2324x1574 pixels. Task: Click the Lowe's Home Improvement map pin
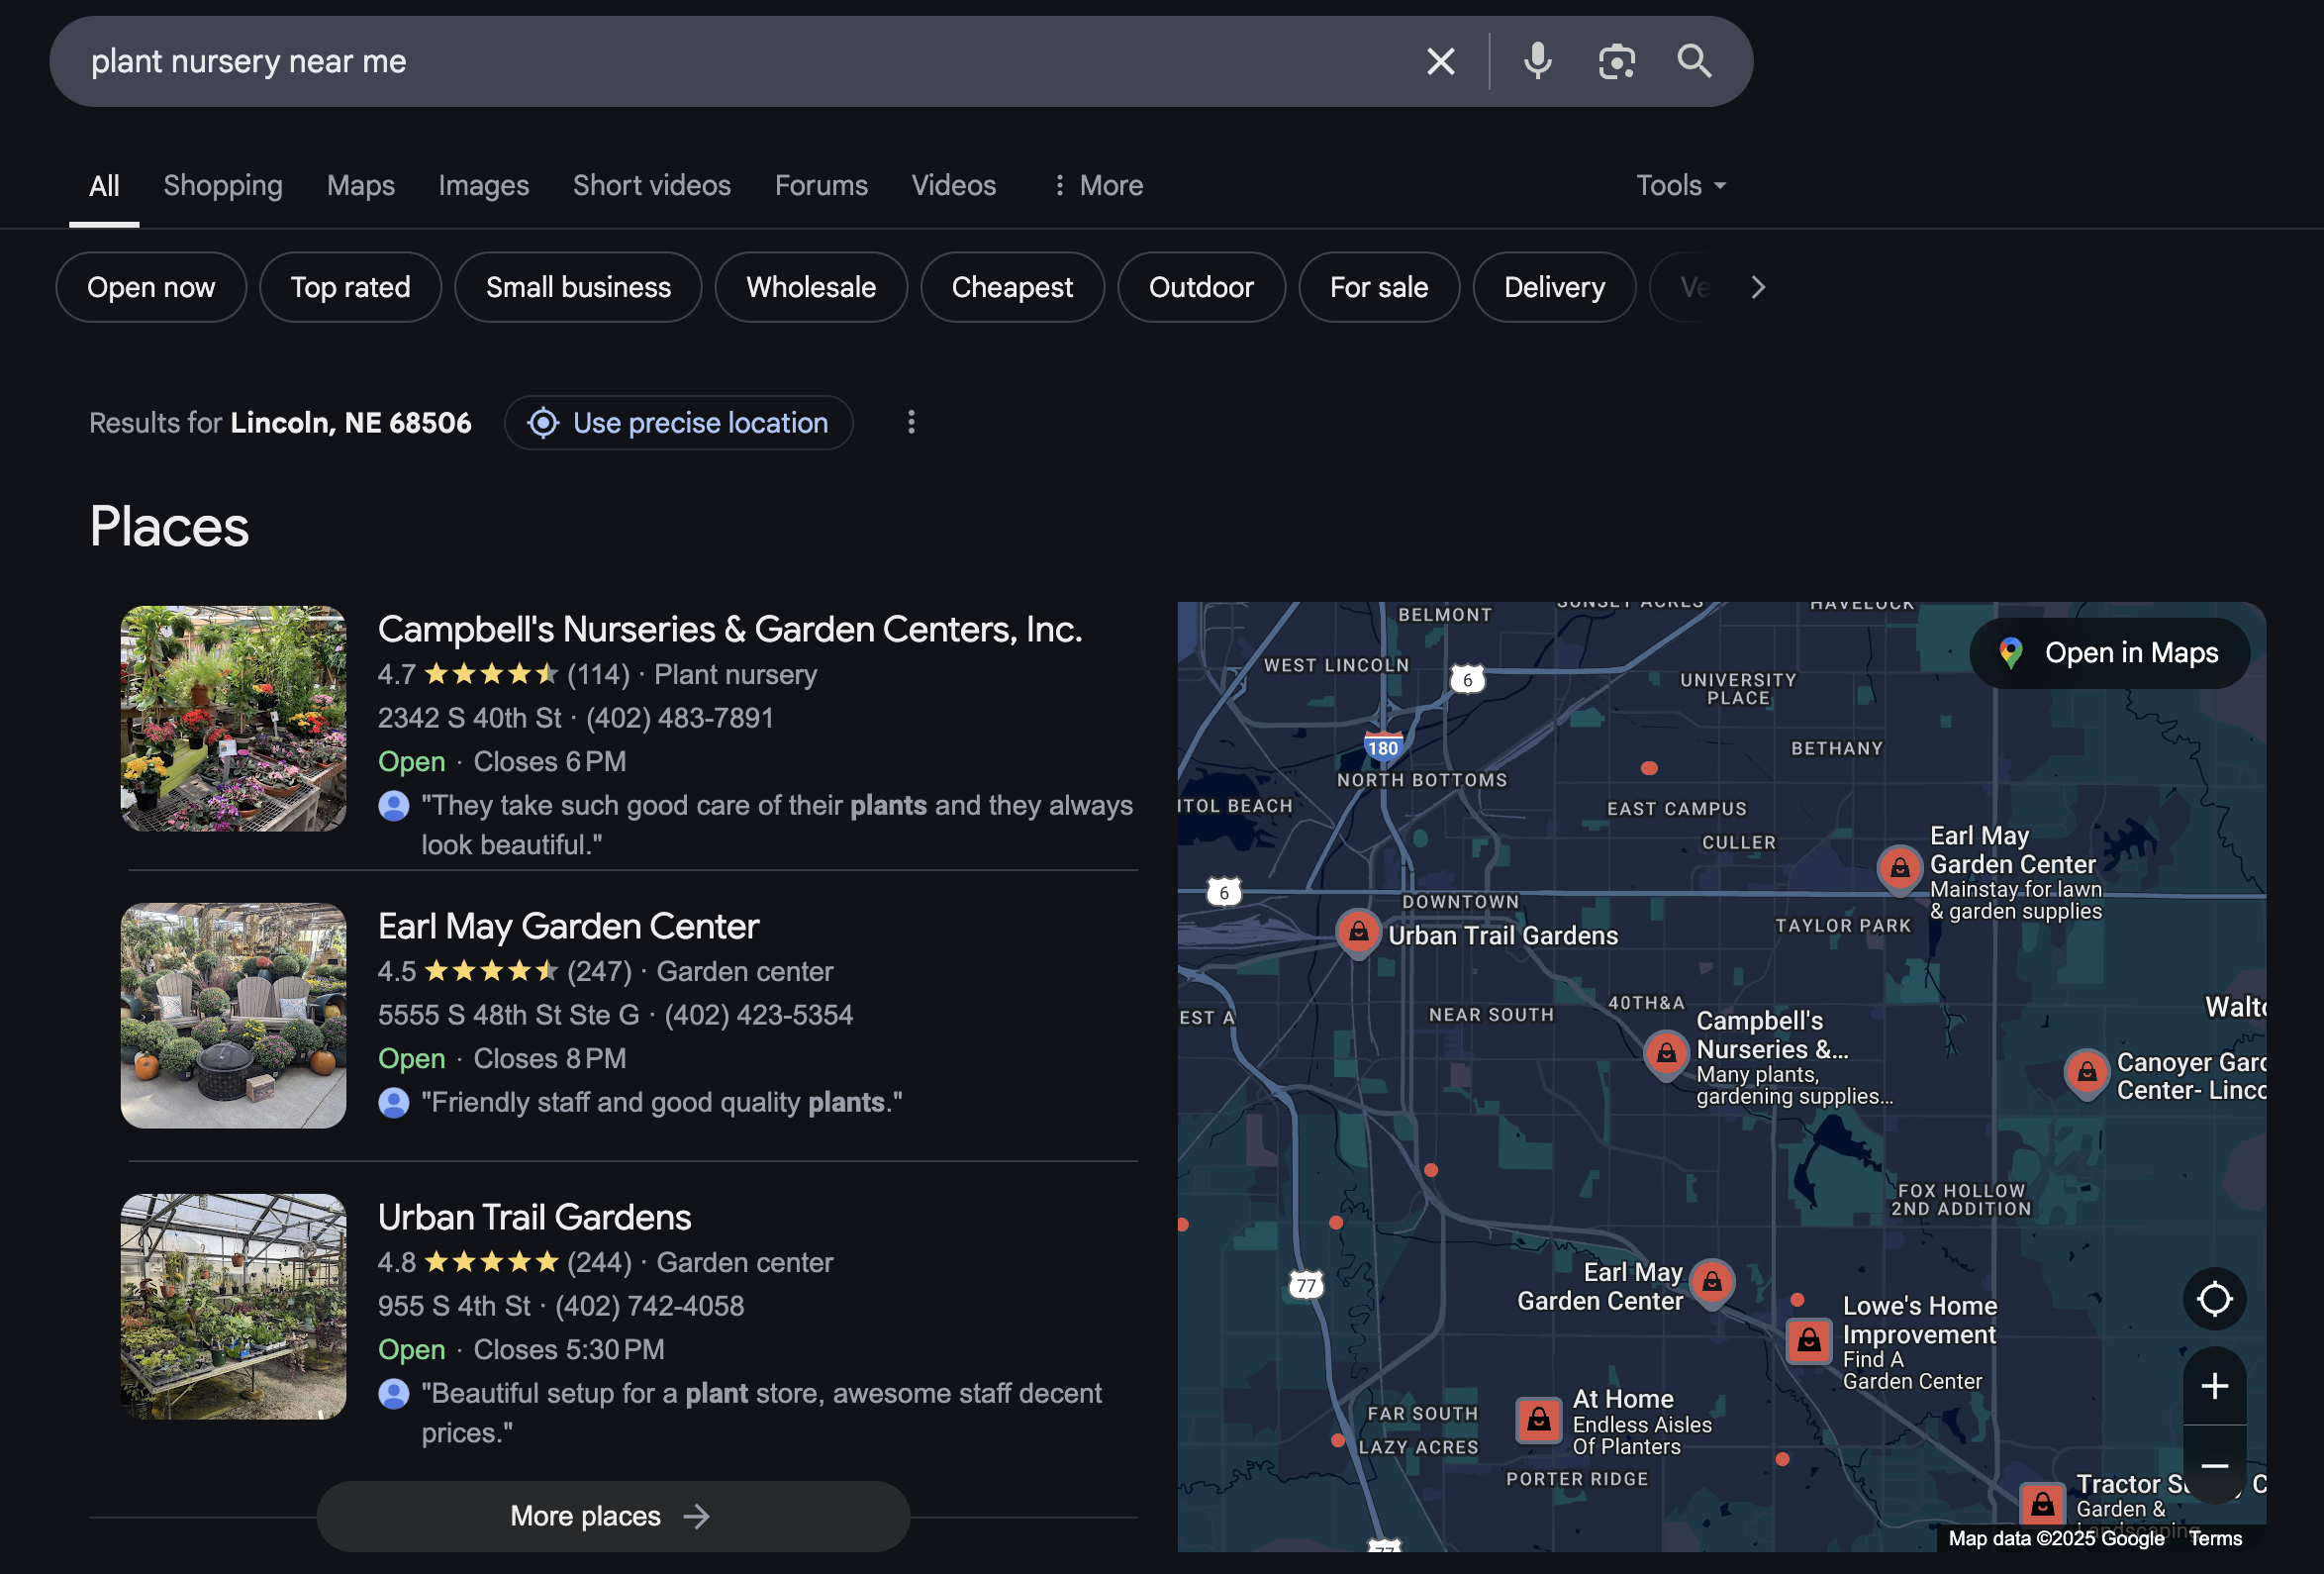coord(1809,1340)
